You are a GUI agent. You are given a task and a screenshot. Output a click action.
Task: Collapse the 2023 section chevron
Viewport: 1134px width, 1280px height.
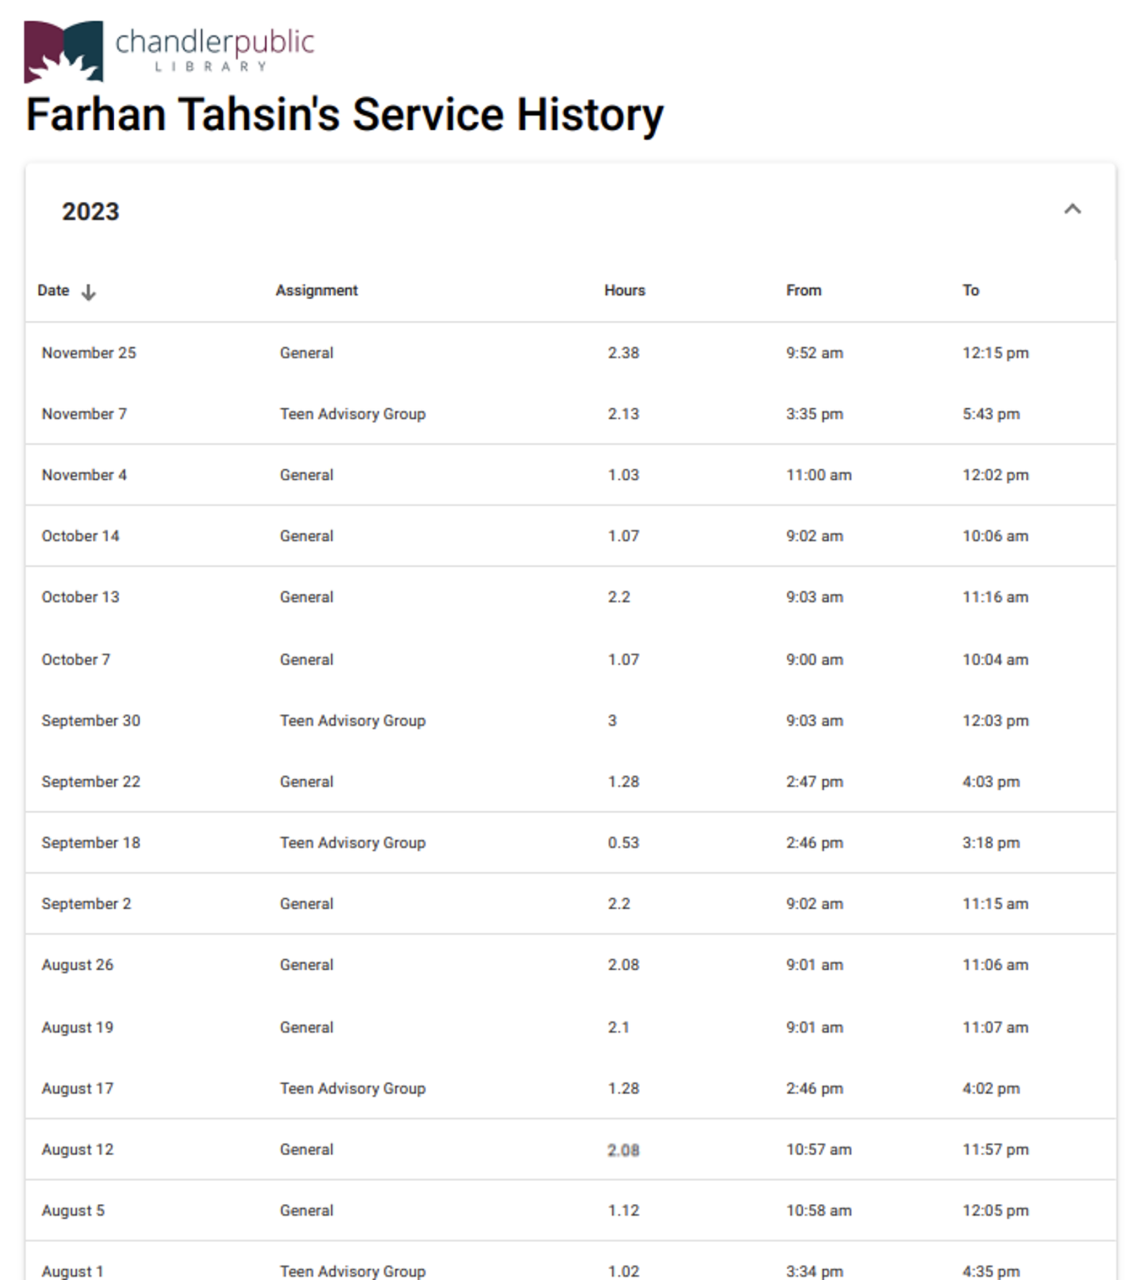coord(1072,210)
